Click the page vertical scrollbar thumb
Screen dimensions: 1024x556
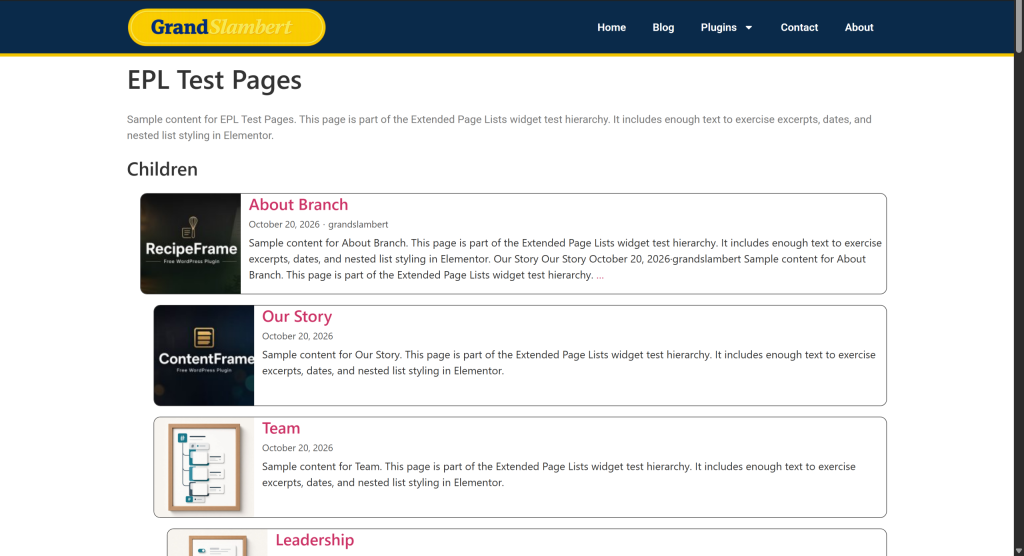coord(1019,27)
